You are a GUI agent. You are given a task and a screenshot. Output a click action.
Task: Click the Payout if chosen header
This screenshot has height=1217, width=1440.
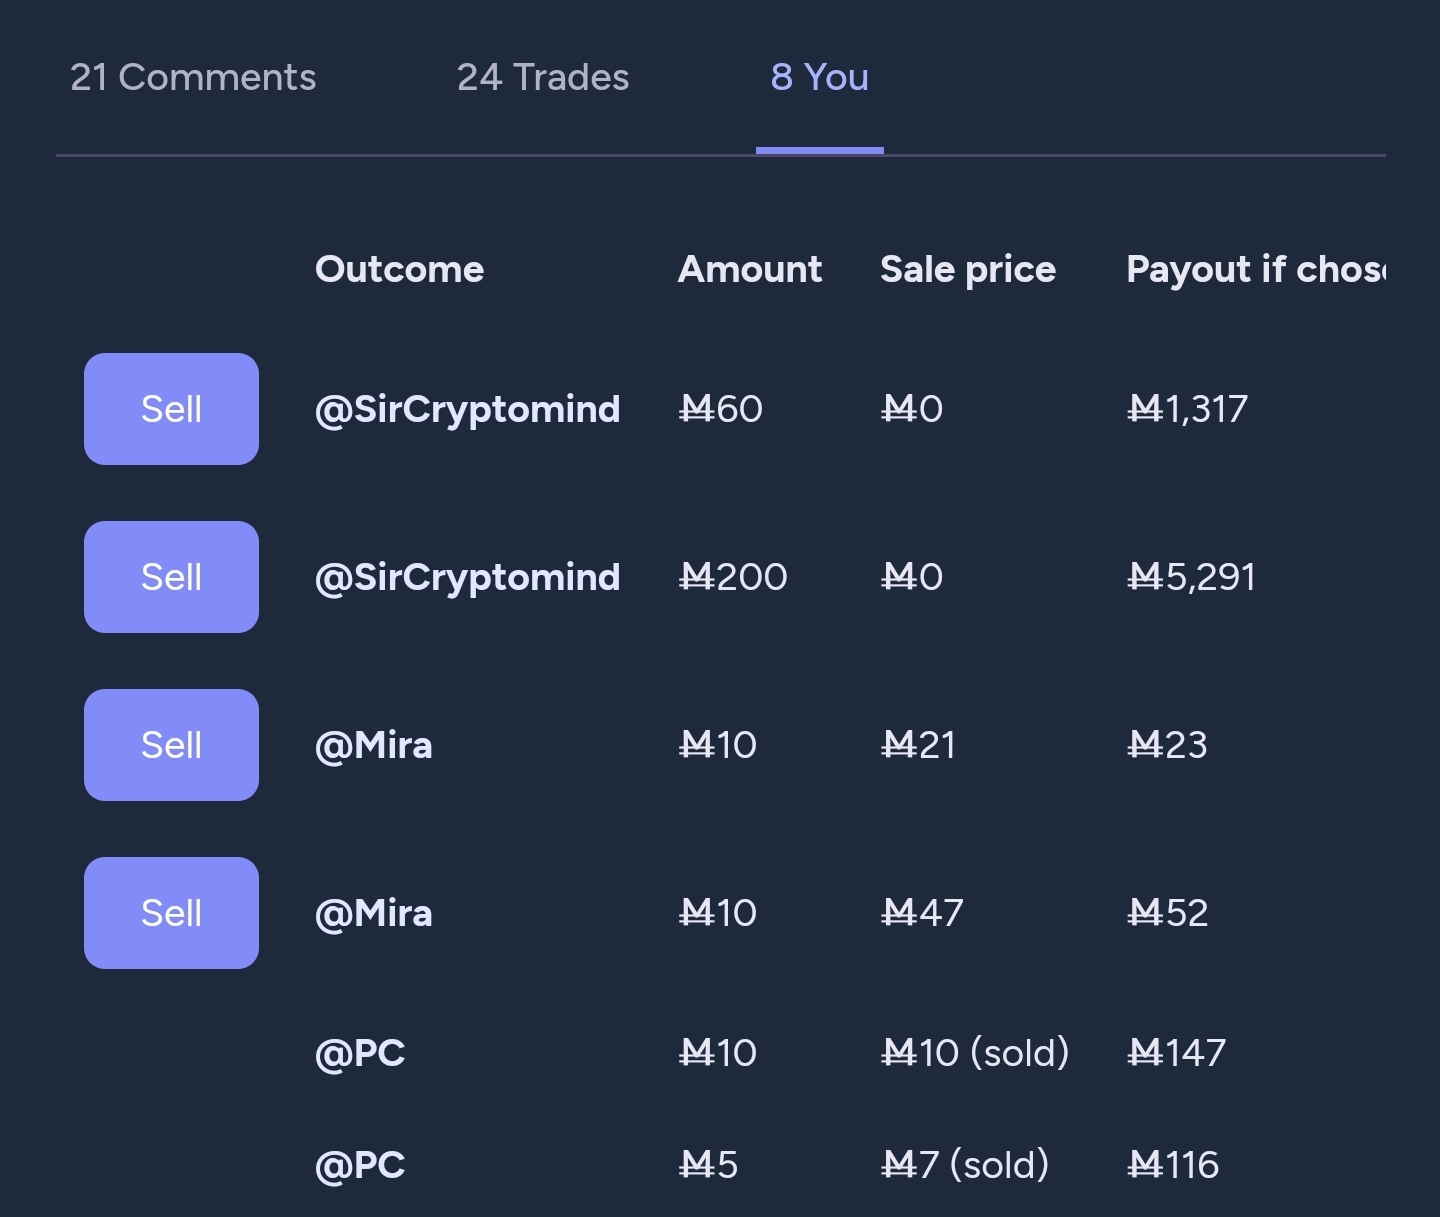(1255, 269)
